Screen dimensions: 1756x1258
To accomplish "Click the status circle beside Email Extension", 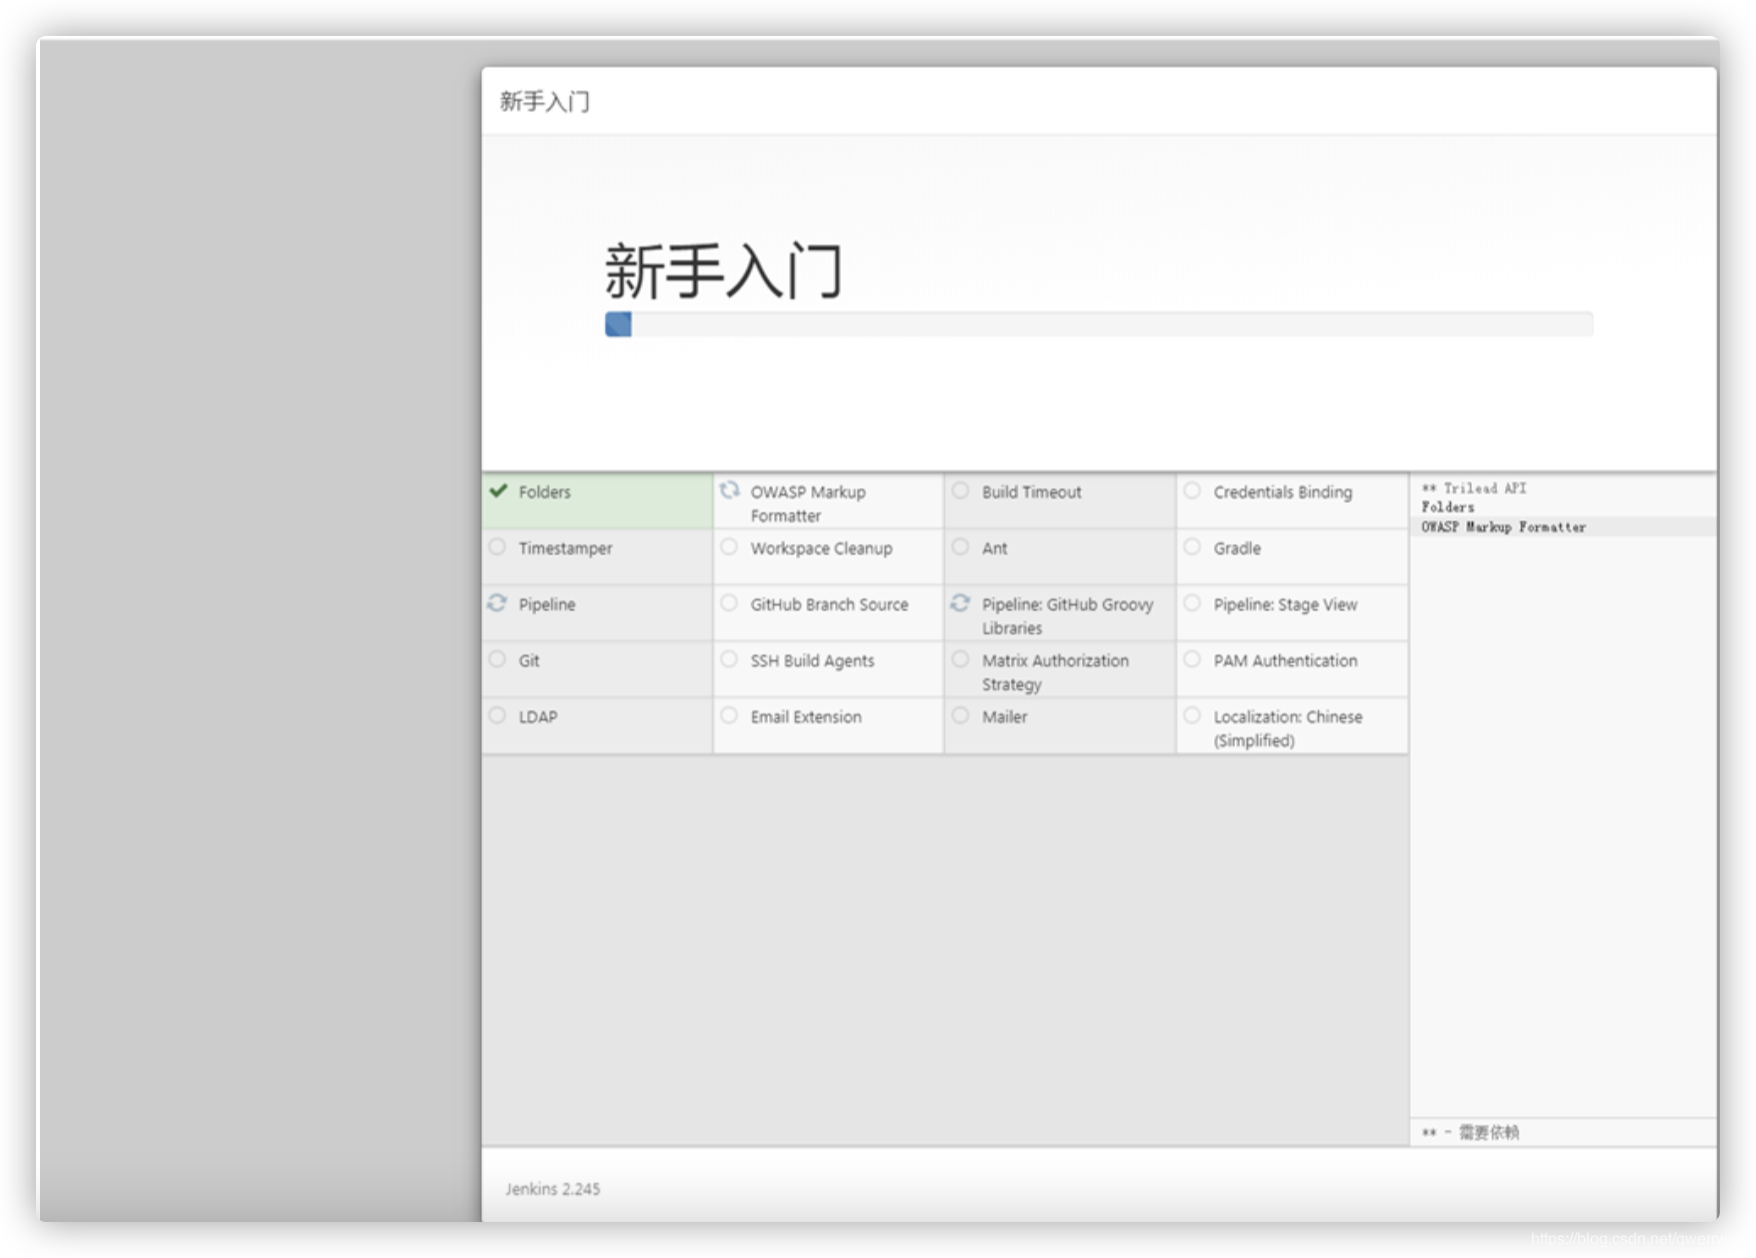I will tap(730, 716).
